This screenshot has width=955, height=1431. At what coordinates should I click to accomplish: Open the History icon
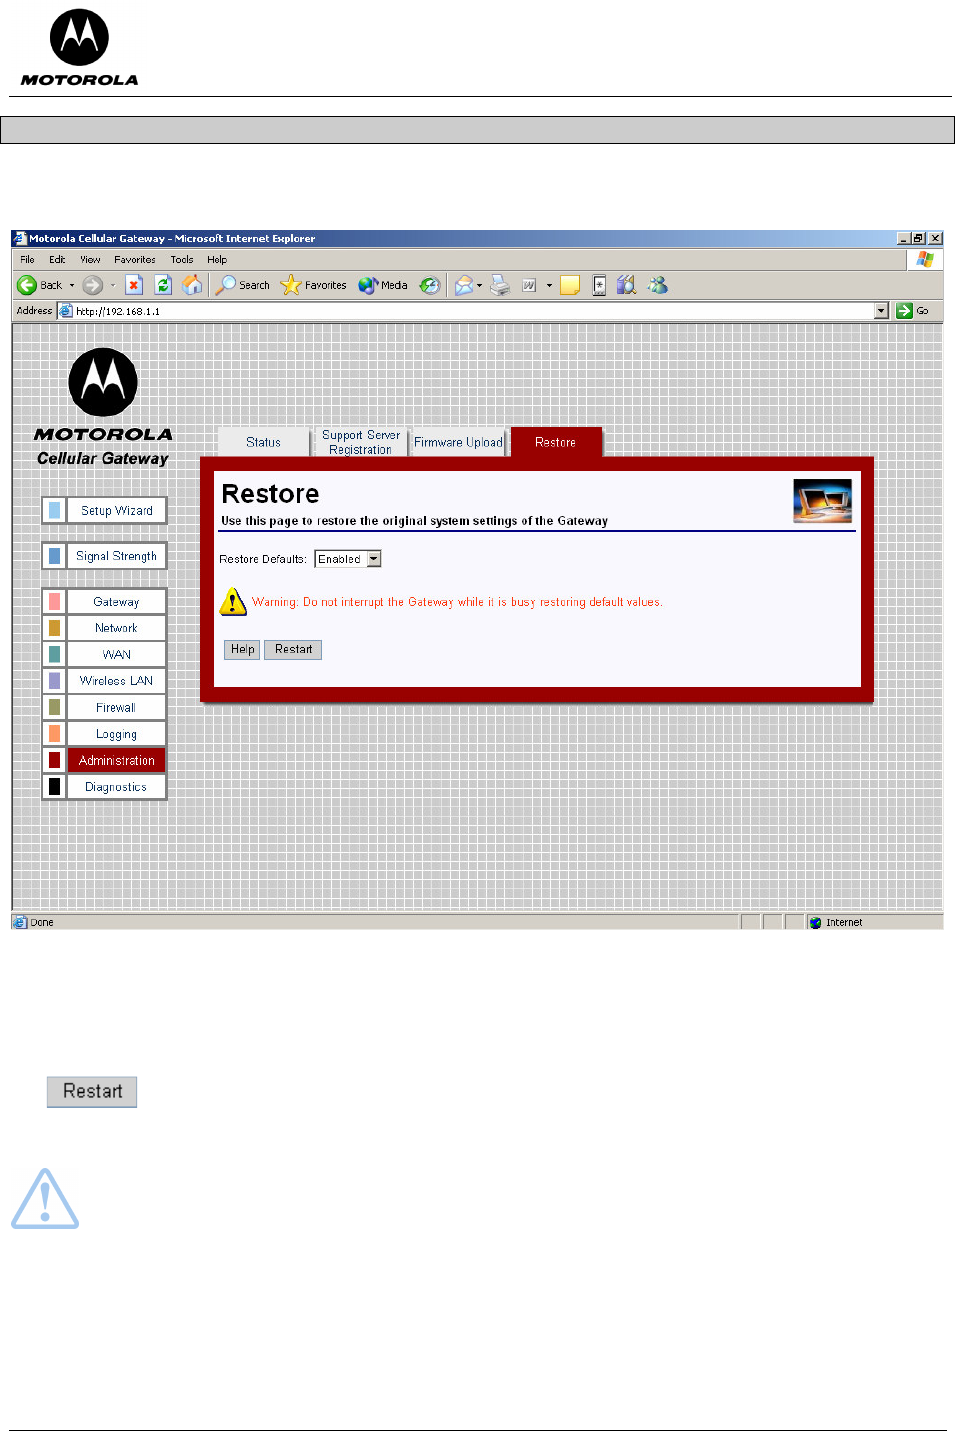click(x=429, y=285)
